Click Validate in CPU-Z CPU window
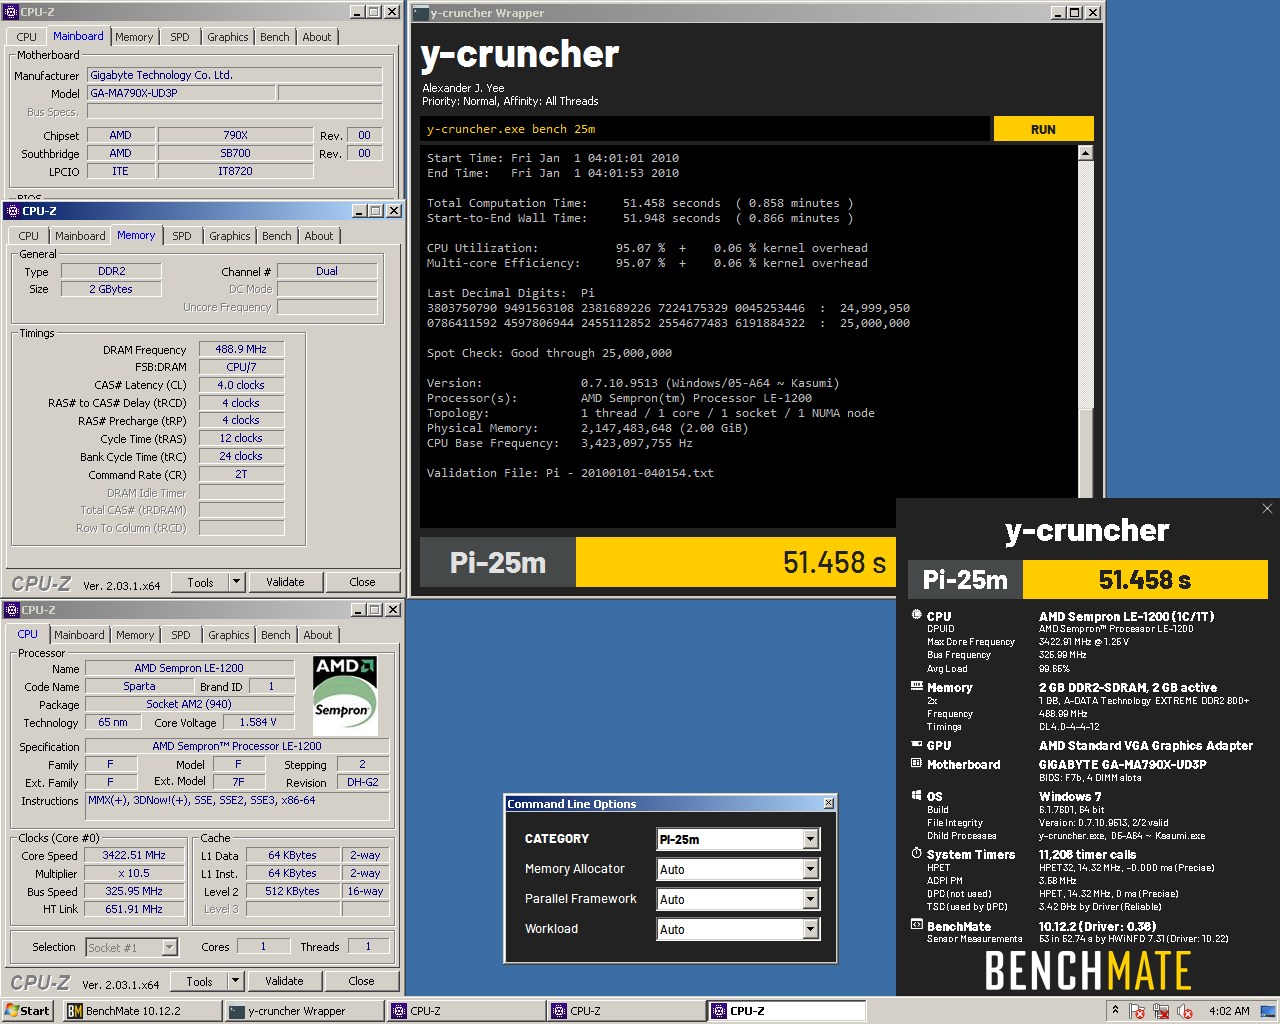This screenshot has height=1024, width=1280. tap(284, 981)
